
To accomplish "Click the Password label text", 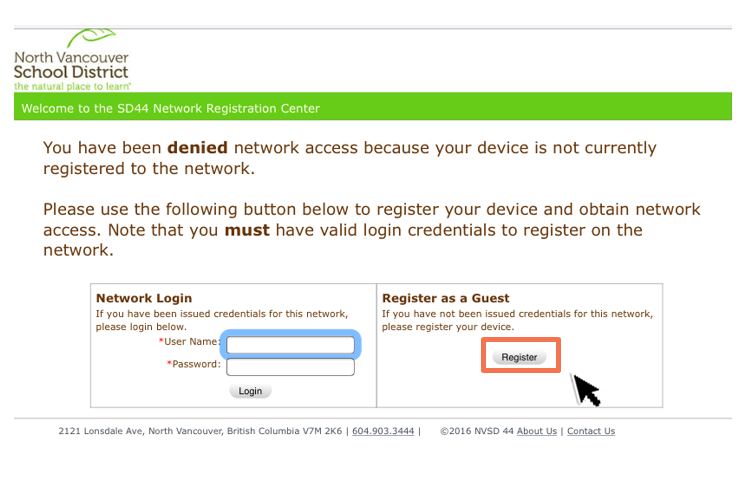I will pyautogui.click(x=195, y=364).
